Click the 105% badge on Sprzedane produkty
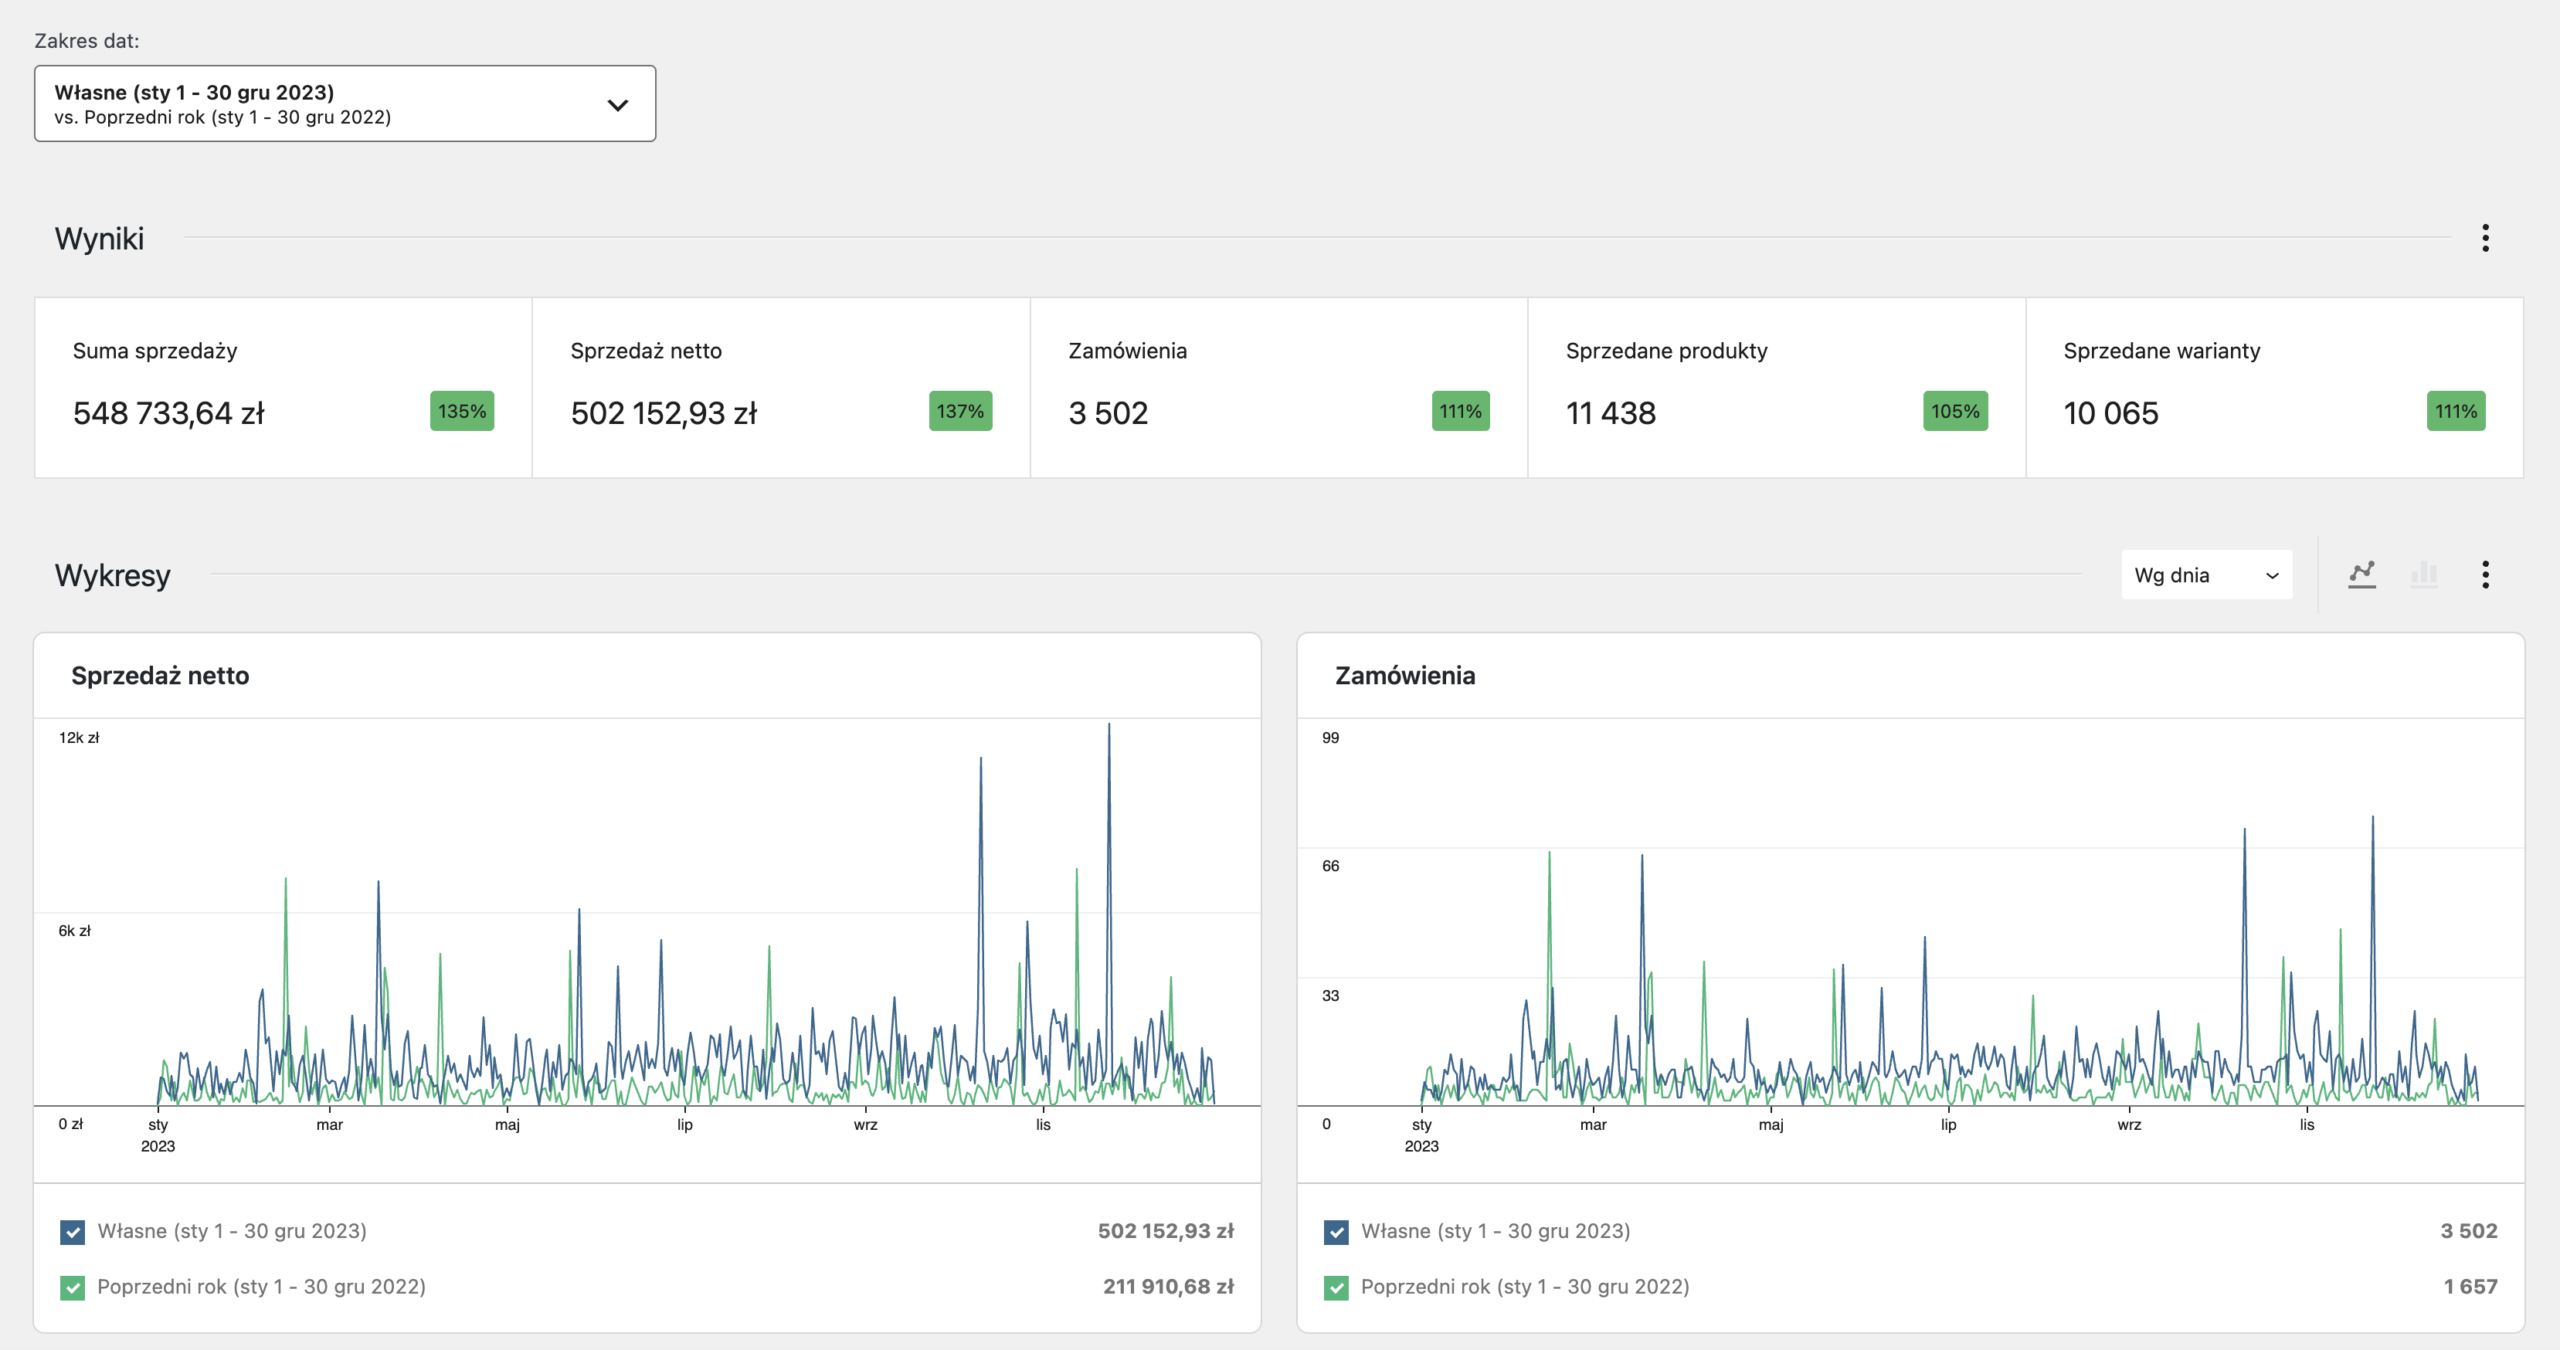Image resolution: width=2560 pixels, height=1350 pixels. (1955, 411)
